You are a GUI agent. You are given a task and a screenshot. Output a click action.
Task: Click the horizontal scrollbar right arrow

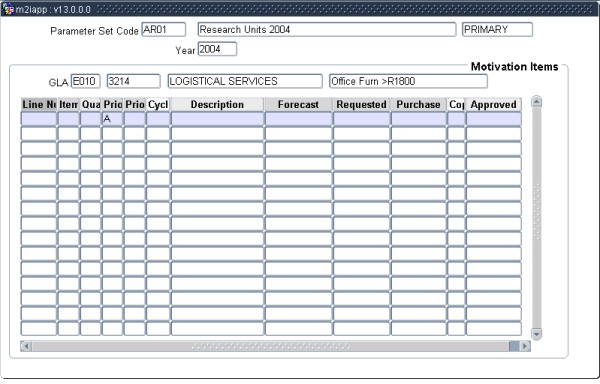pyautogui.click(x=525, y=346)
